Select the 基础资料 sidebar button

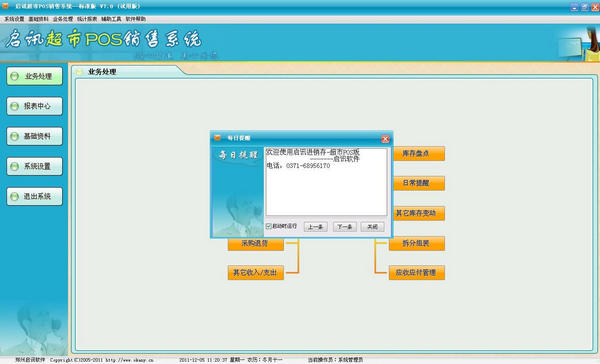pos(34,136)
